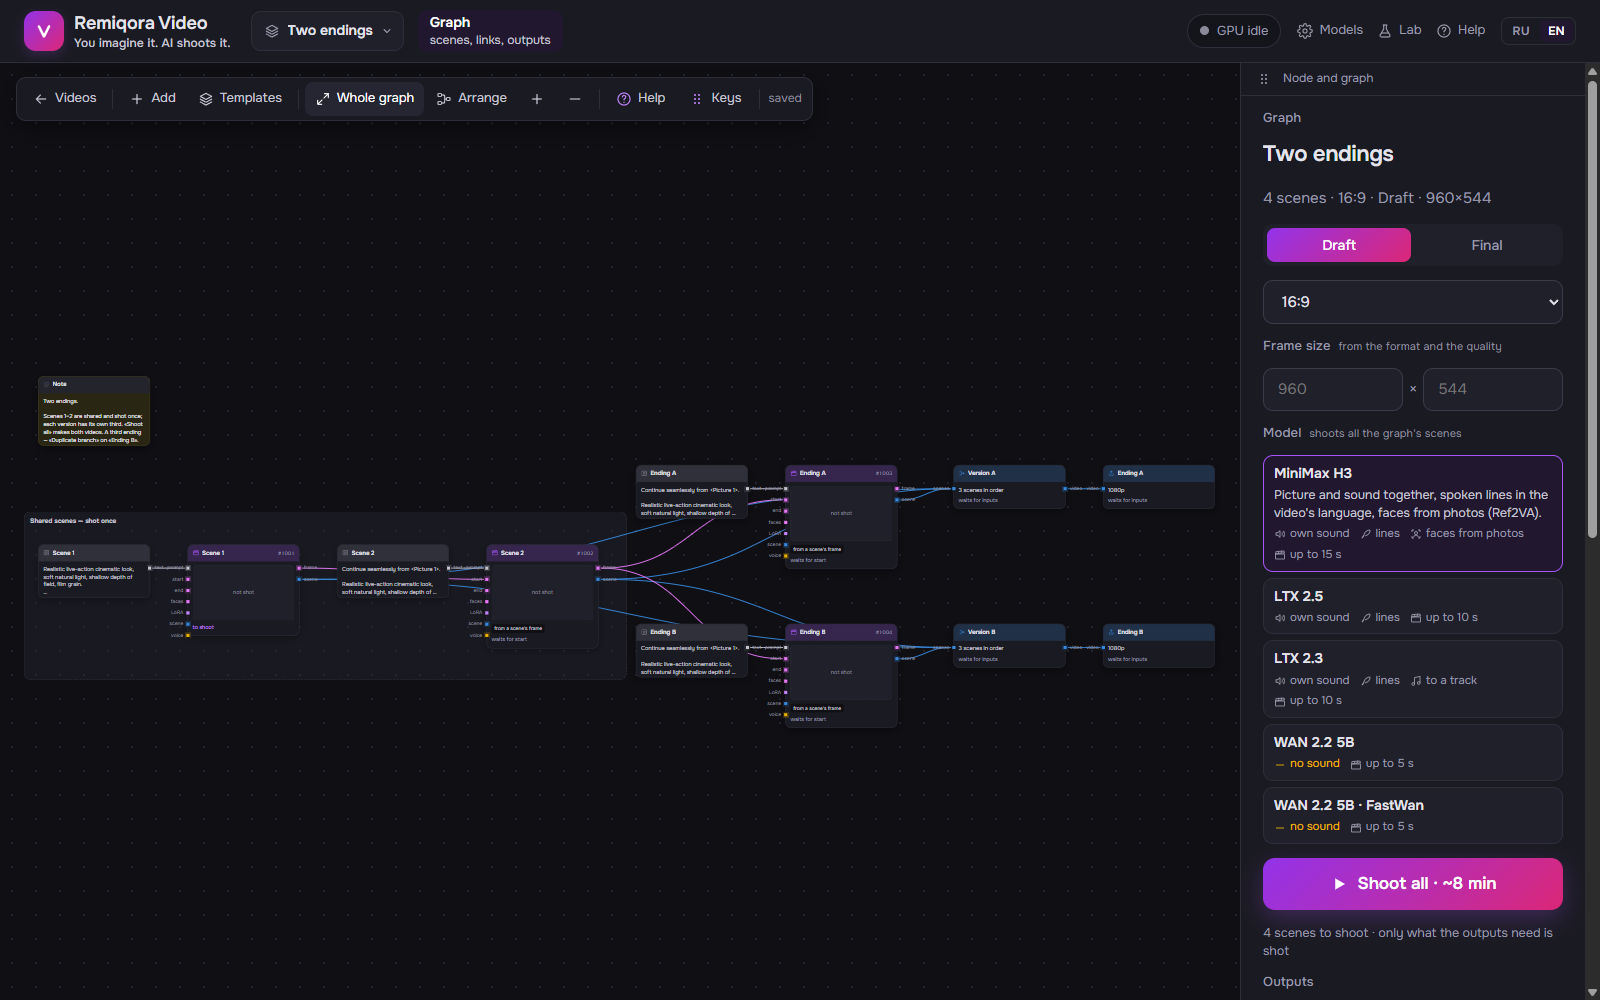Click the Version A node header
The width and height of the screenshot is (1600, 1000).
tap(1009, 473)
